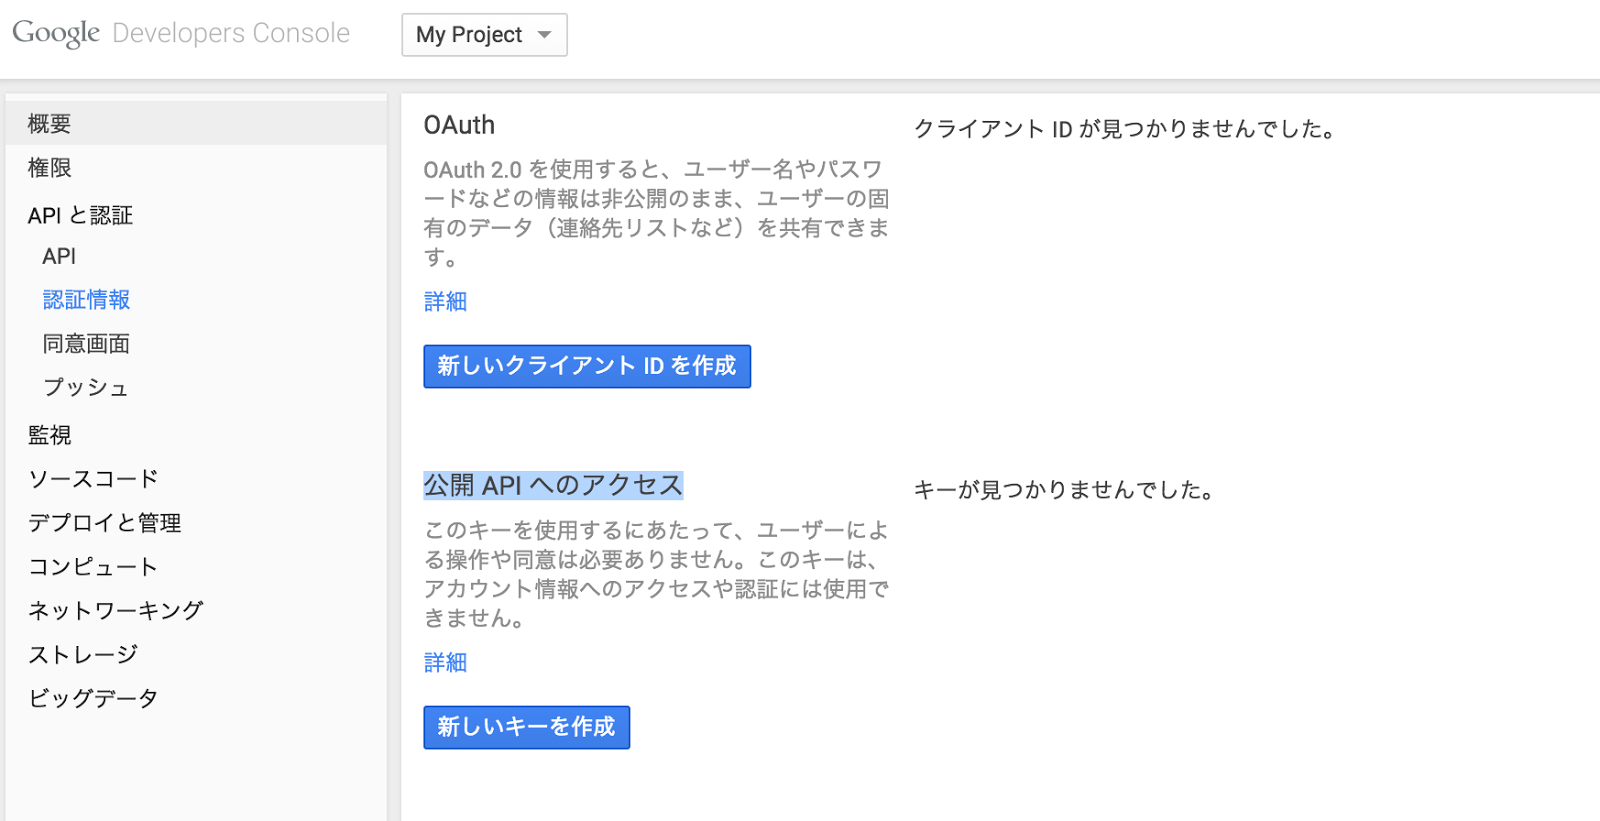Viewport: 1600px width, 821px height.
Task: Open プッシュ in the sidebar
Action: pyautogui.click(x=85, y=388)
